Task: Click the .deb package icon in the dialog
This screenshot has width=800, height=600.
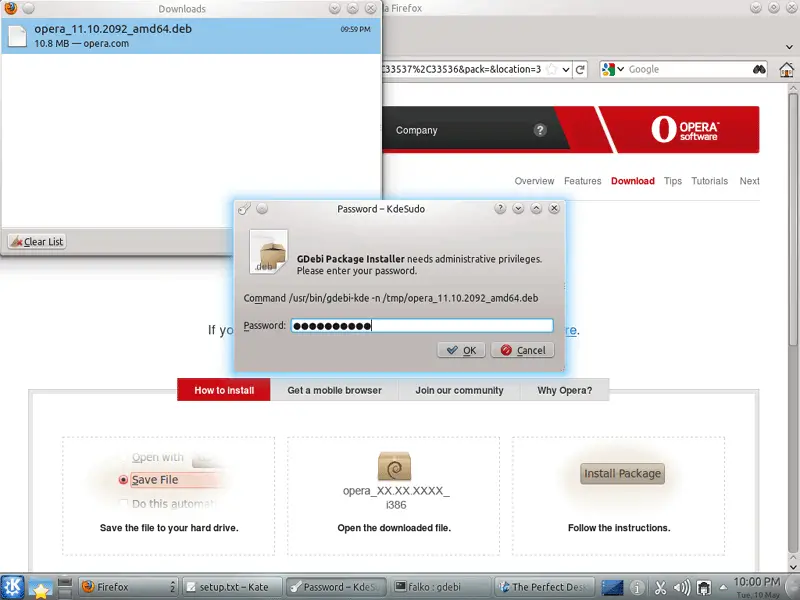Action: (268, 252)
